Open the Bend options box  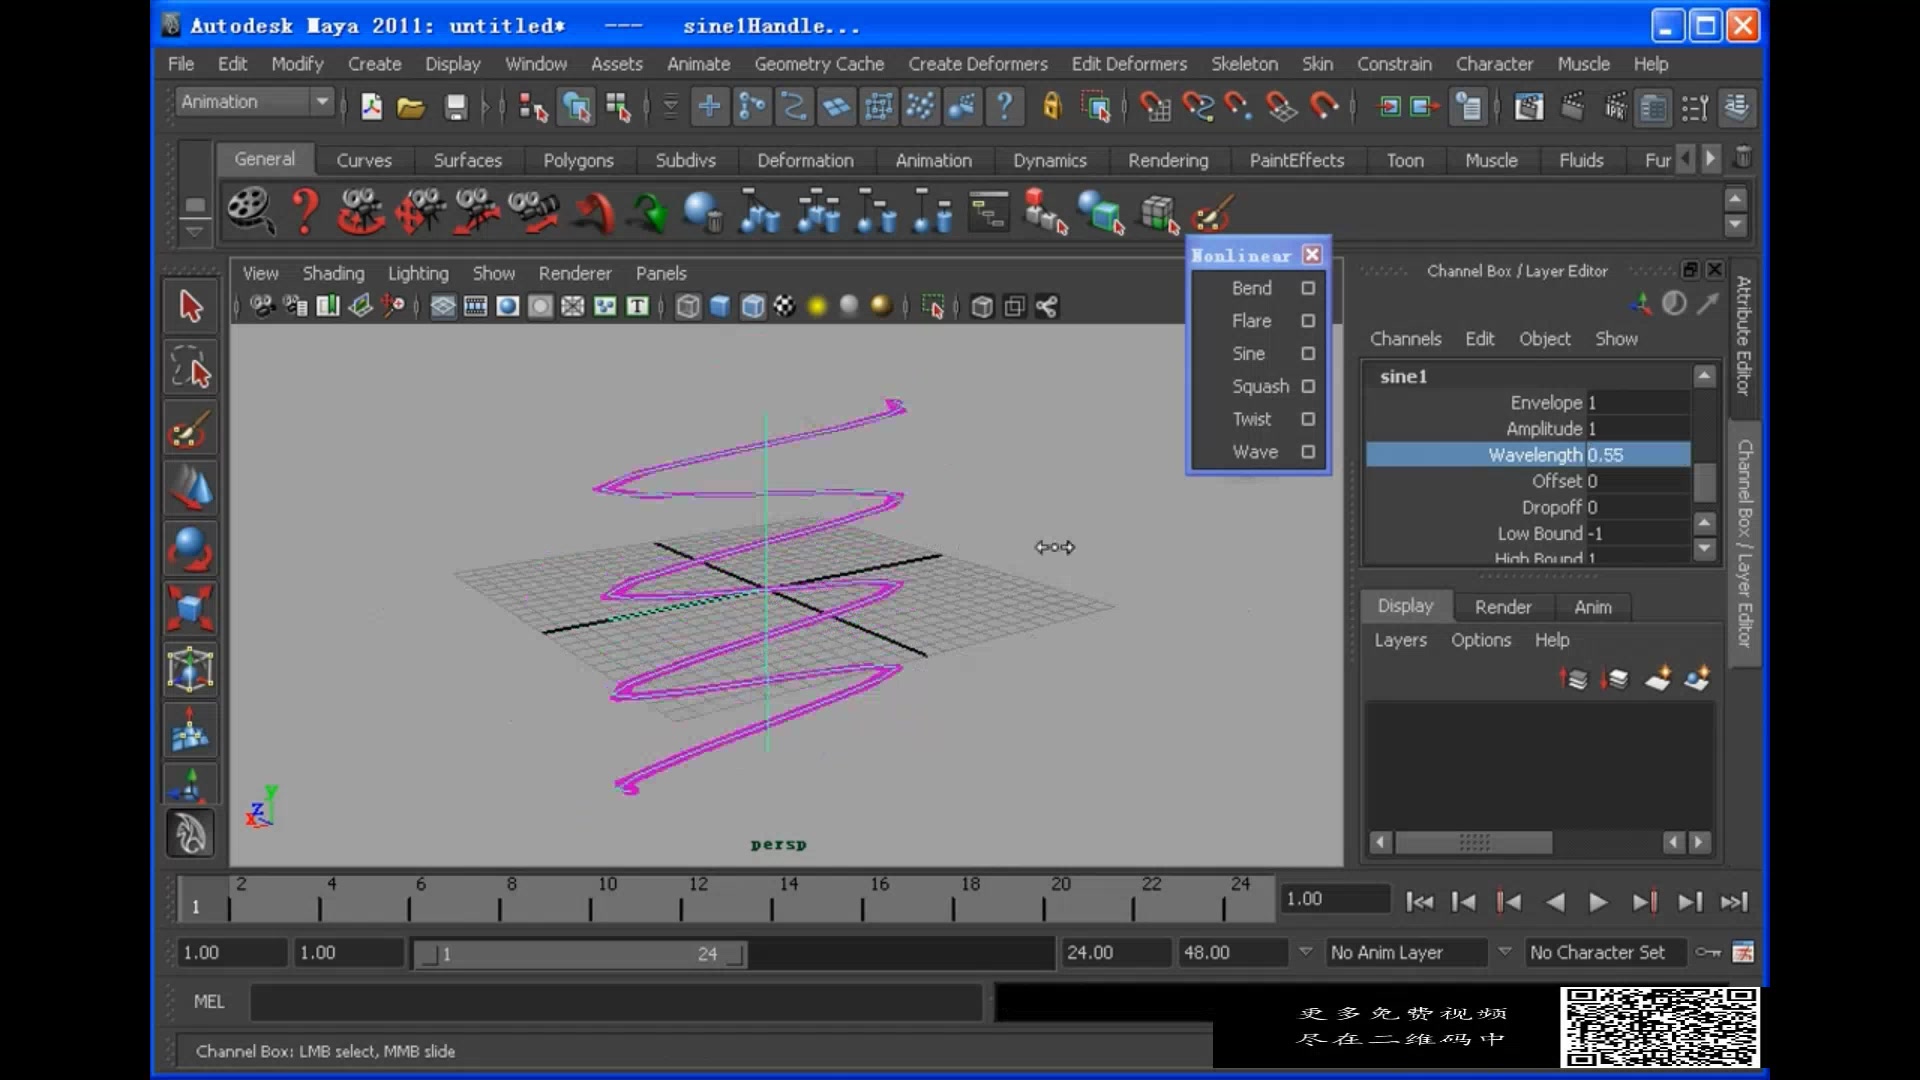click(1307, 288)
